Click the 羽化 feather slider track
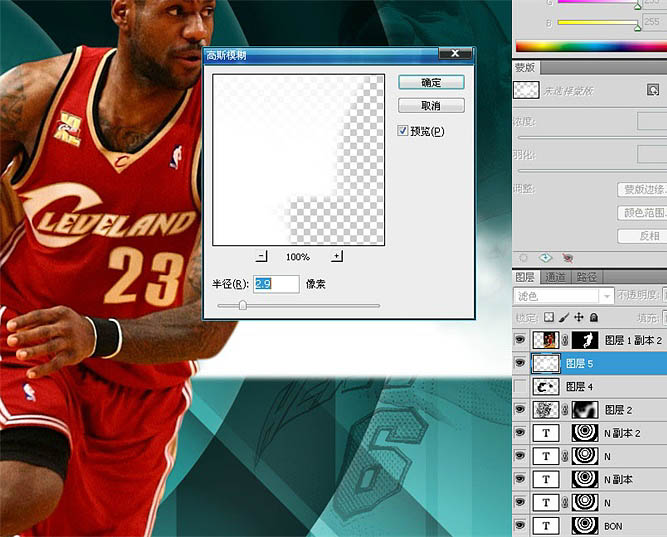This screenshot has width=667, height=537. pos(592,171)
